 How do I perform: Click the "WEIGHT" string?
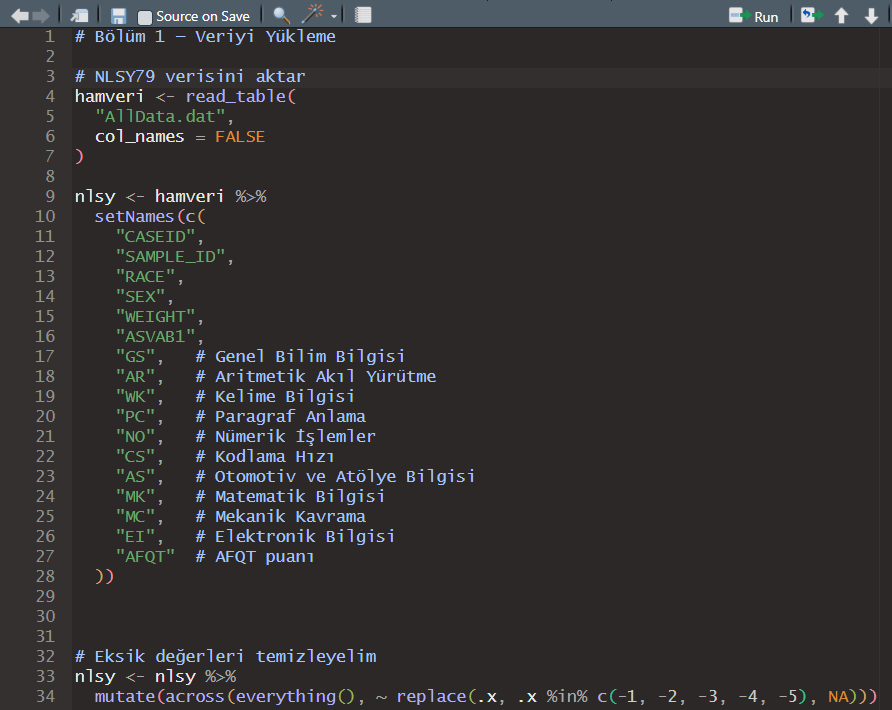tap(155, 316)
